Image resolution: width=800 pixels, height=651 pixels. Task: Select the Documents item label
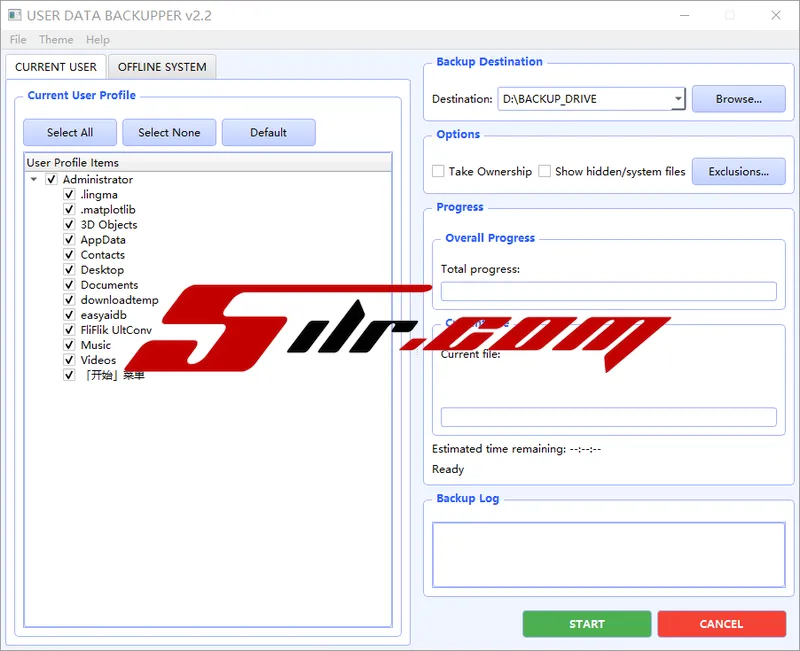pyautogui.click(x=109, y=285)
